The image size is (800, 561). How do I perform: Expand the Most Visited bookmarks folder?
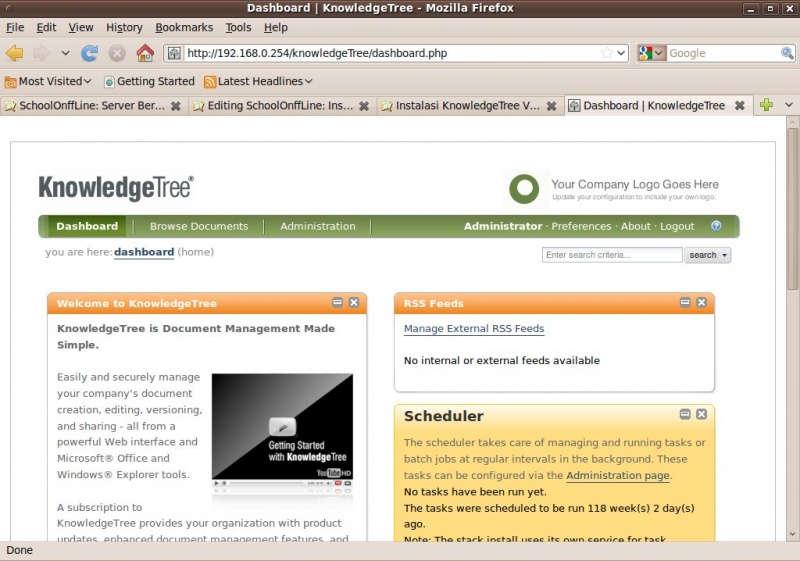[48, 81]
